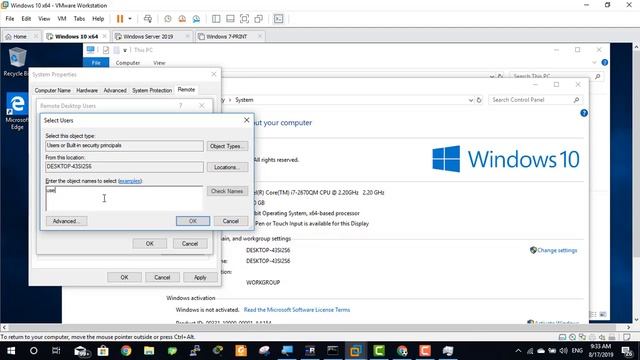
Task: Open File Explorer from the taskbar
Action: click(149, 351)
